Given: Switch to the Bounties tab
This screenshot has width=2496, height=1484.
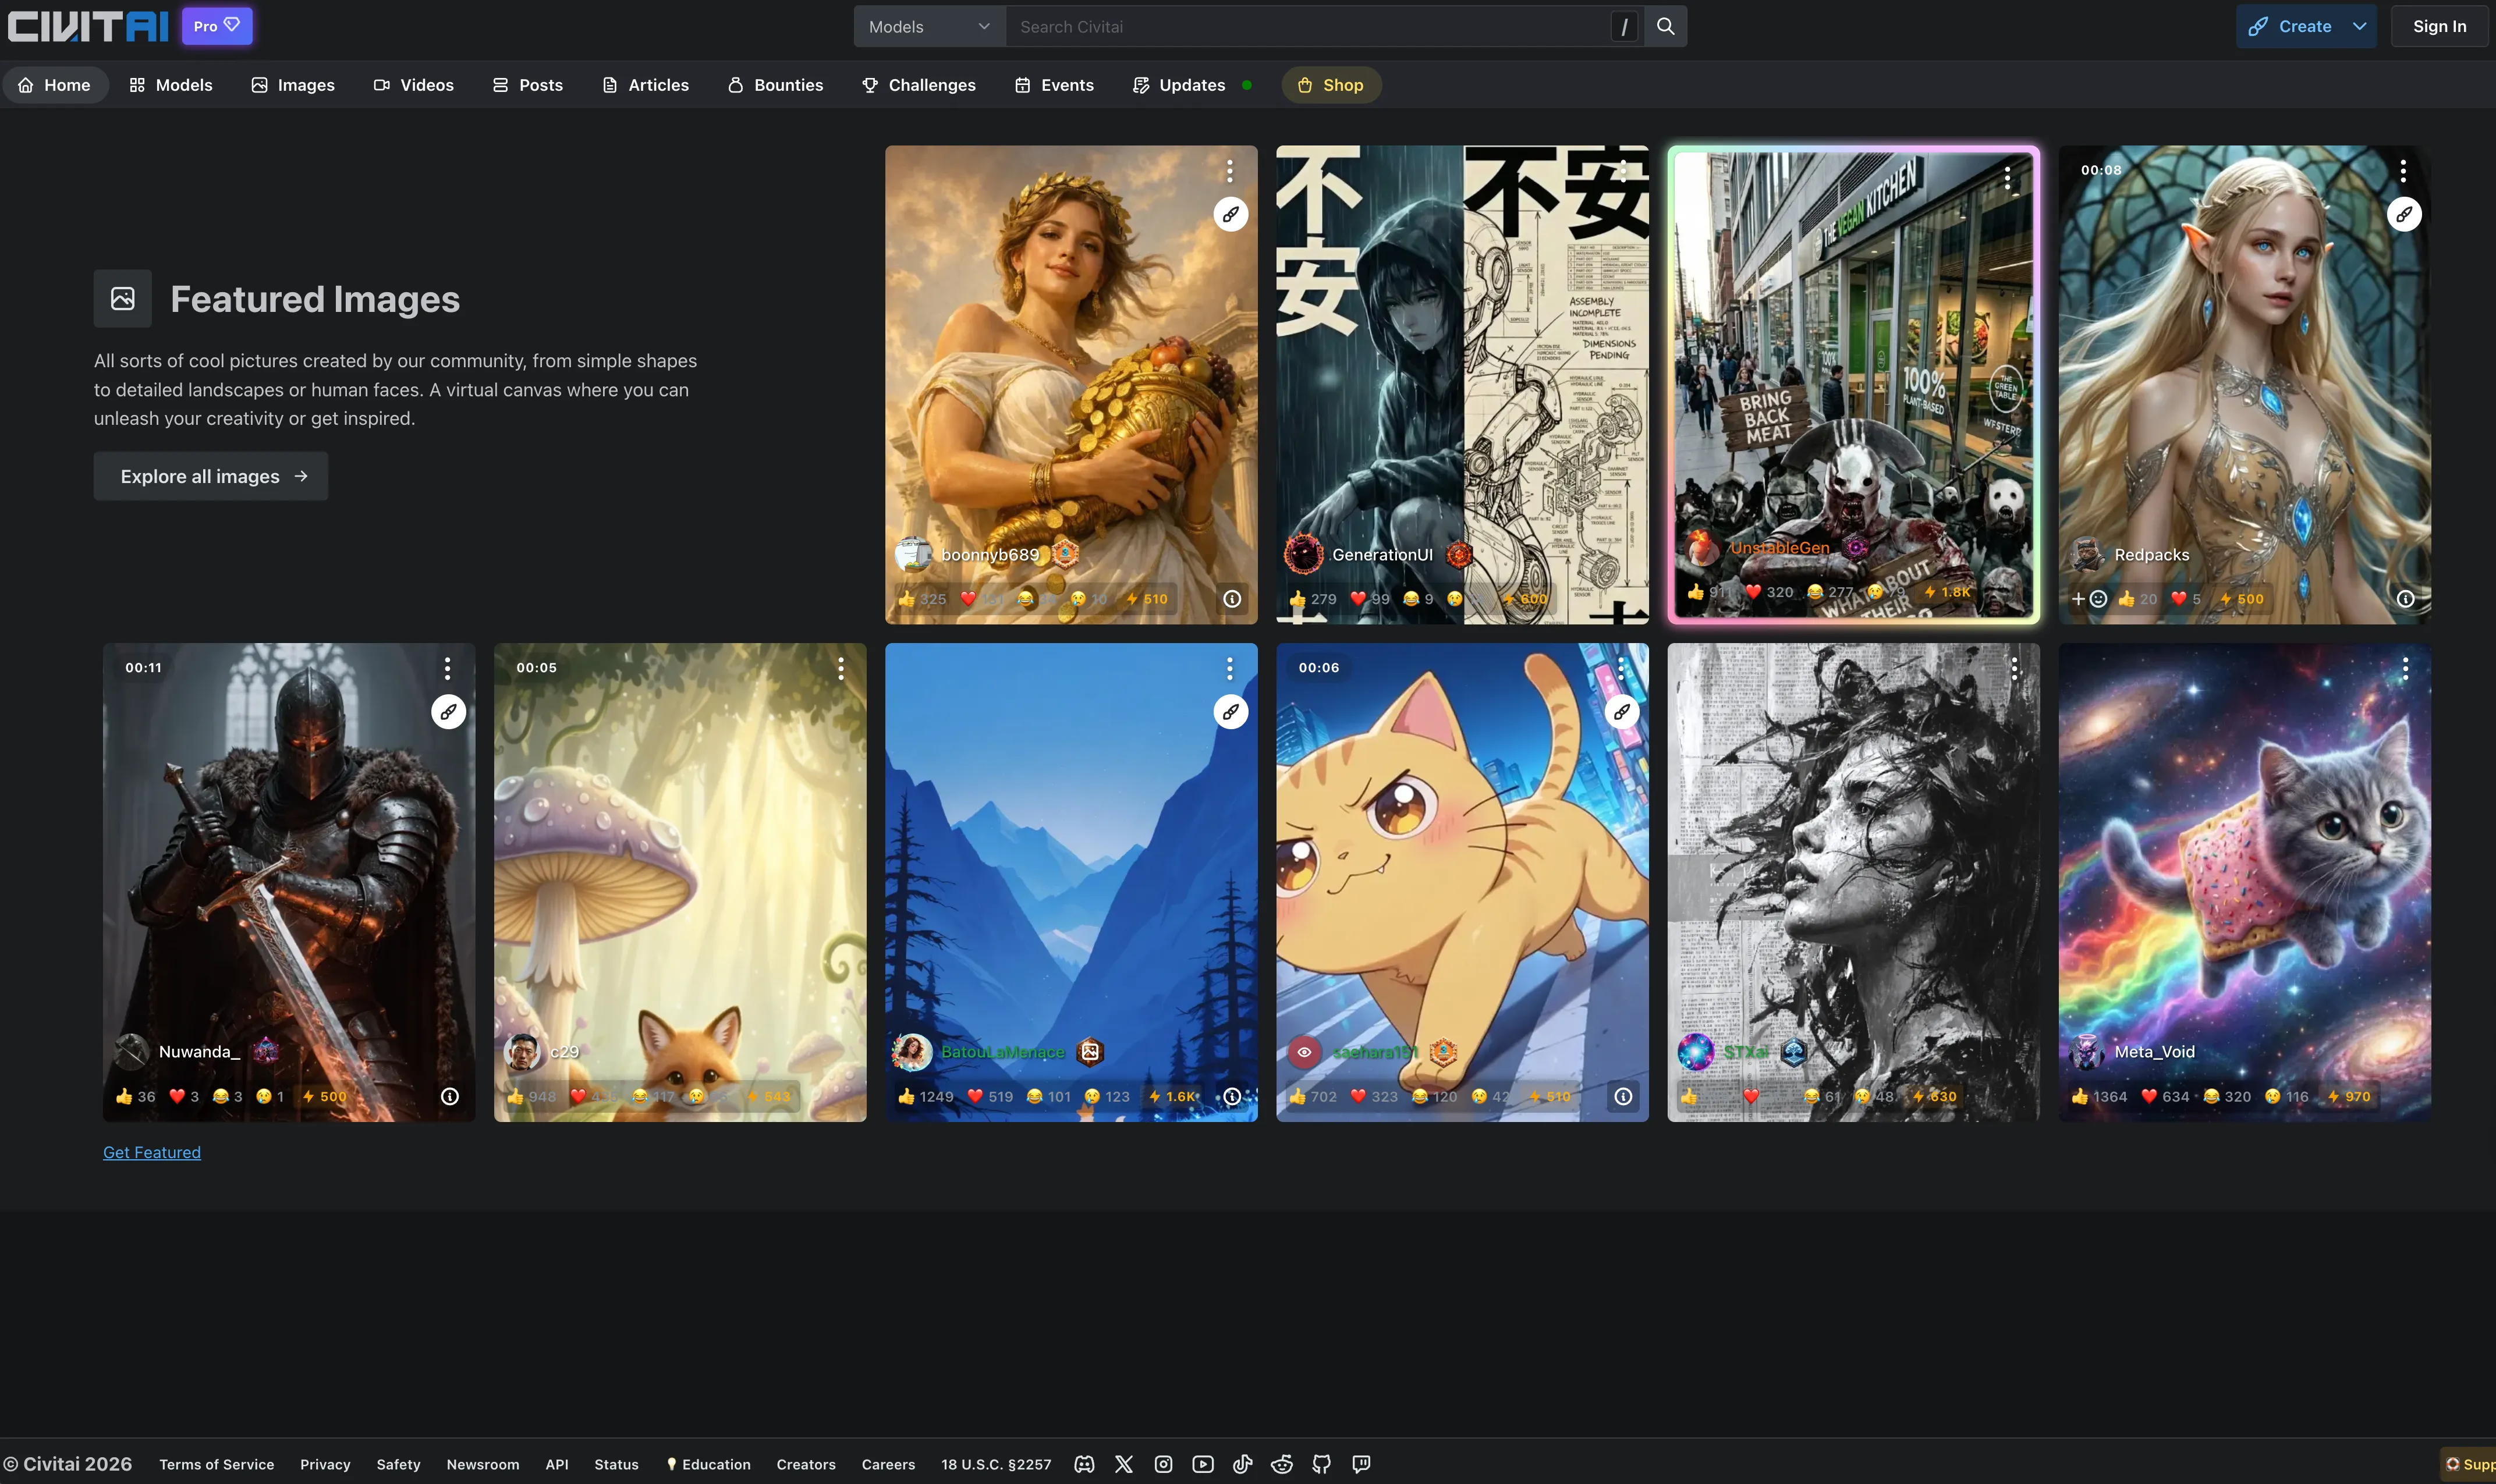Looking at the screenshot, I should [775, 85].
